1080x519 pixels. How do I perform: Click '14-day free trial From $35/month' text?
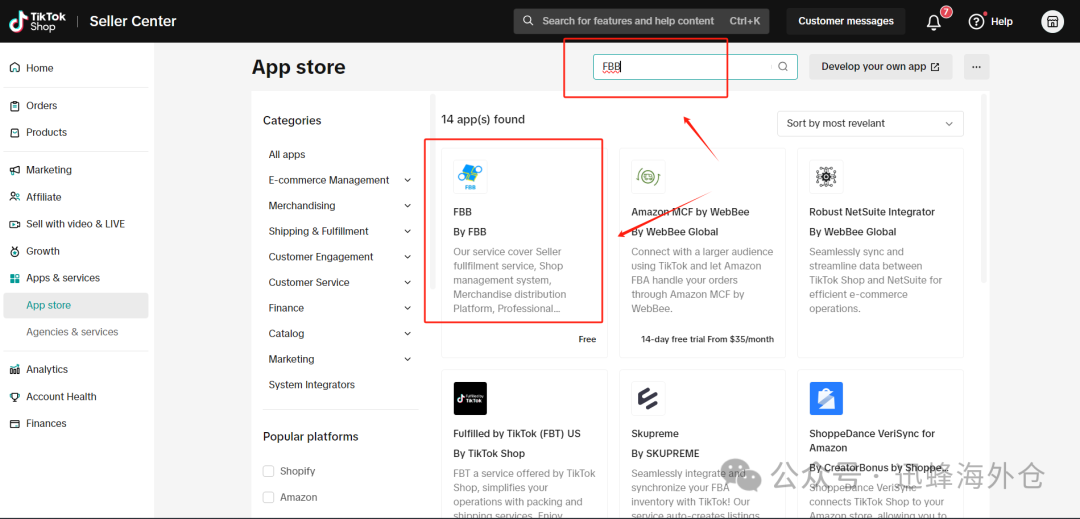pyautogui.click(x=707, y=339)
